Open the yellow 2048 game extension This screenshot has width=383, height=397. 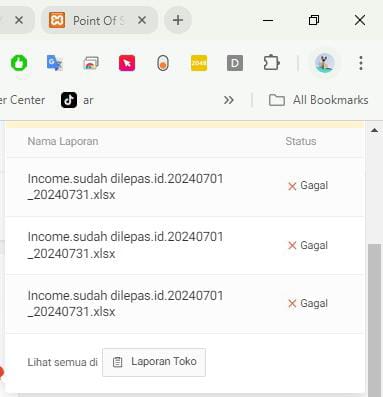[x=199, y=63]
